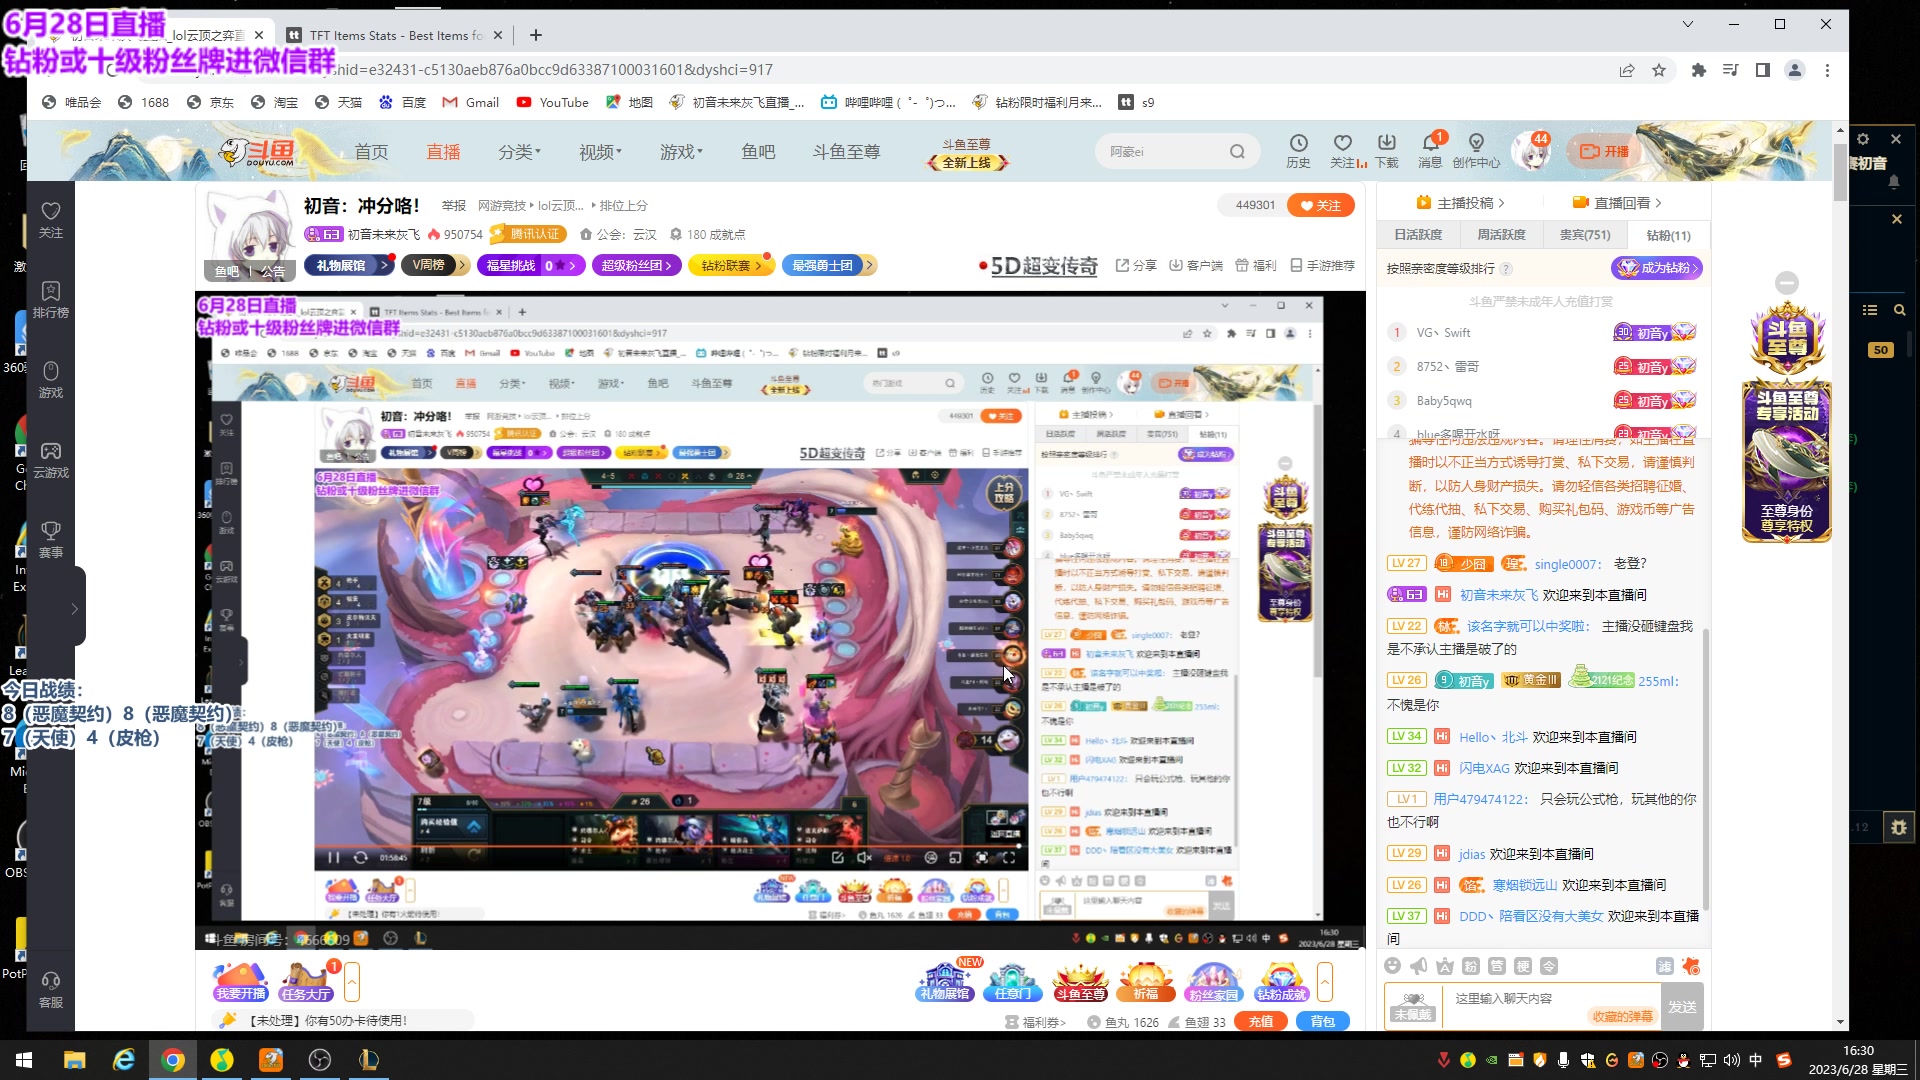This screenshot has height=1080, width=1920.
Task: Switch to the 周活跃度 tab
Action: click(x=1501, y=235)
